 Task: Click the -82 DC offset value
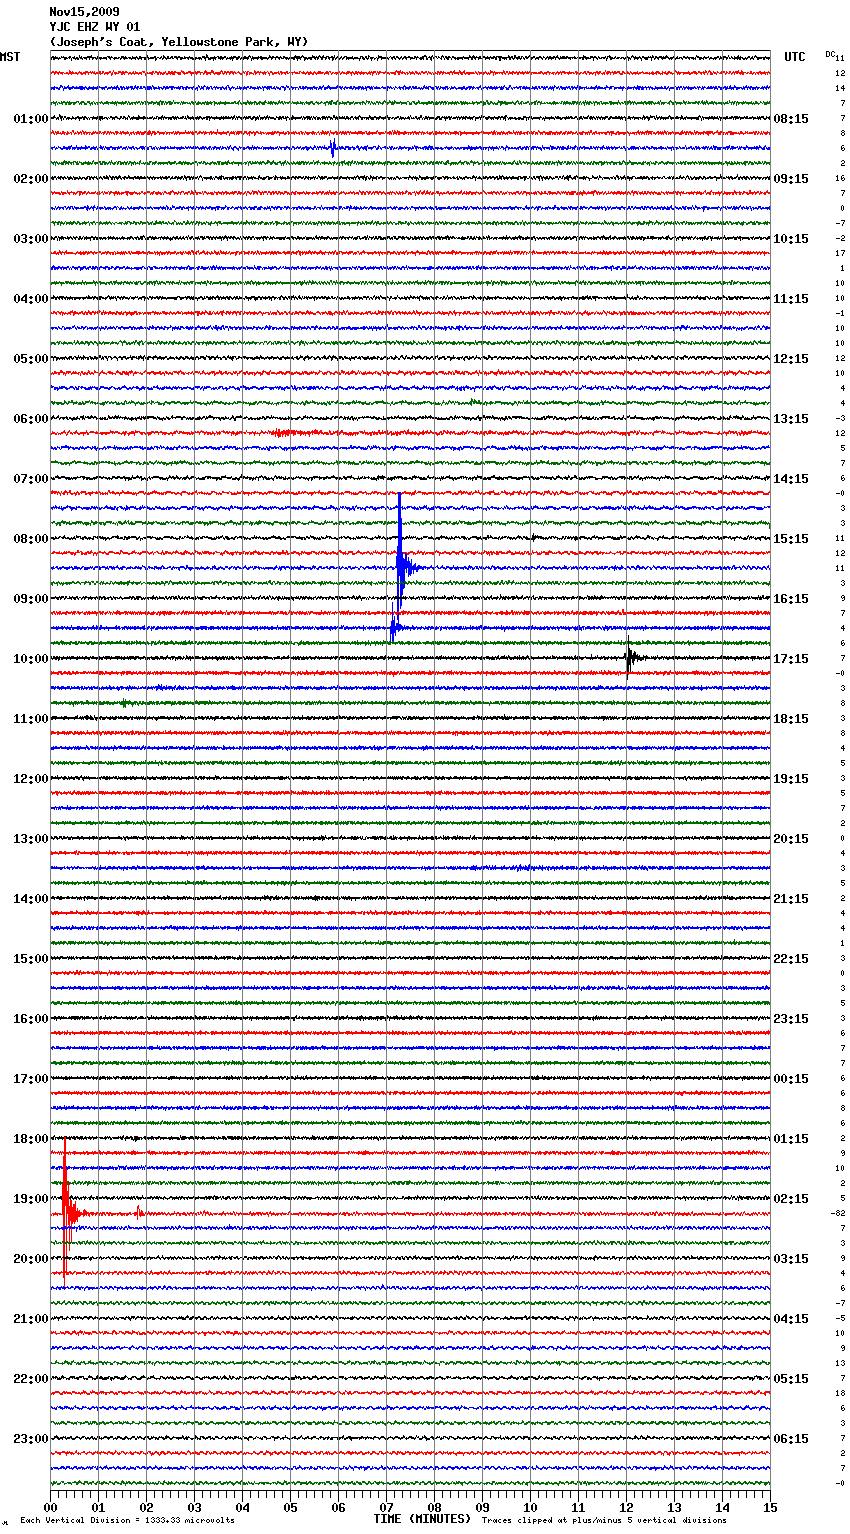(x=838, y=1213)
